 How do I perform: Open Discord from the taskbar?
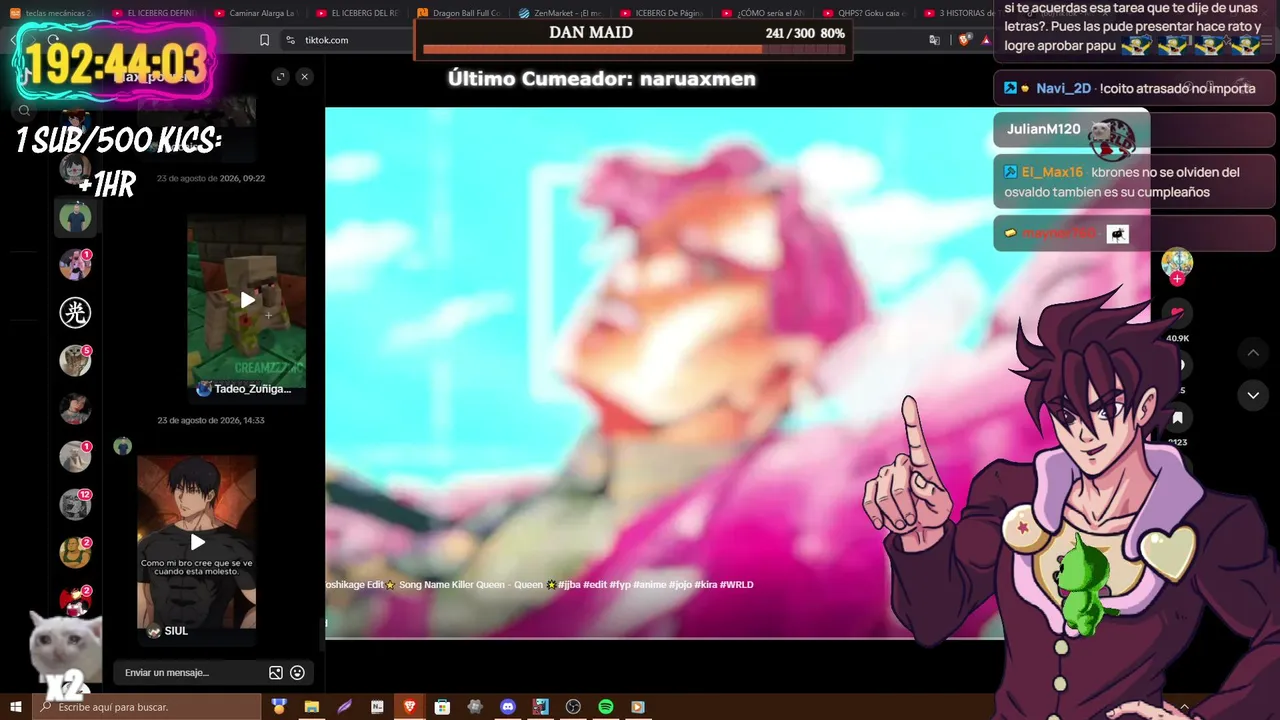507,707
